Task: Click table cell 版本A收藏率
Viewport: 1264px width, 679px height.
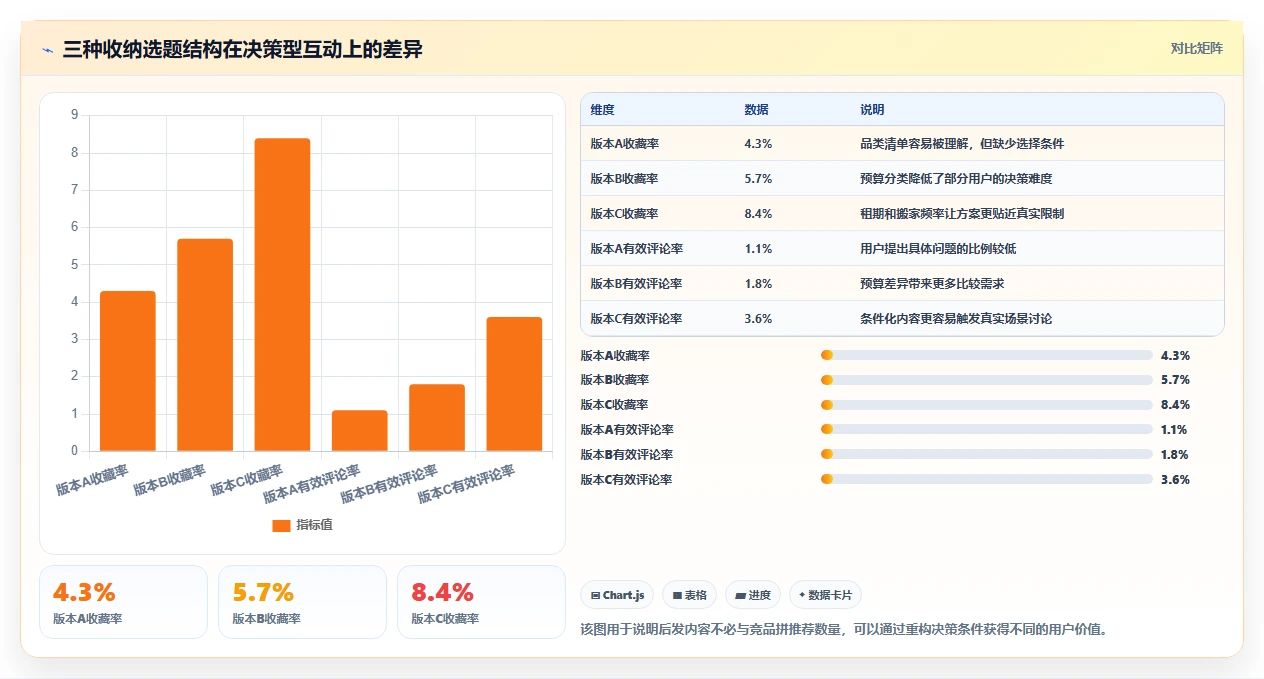Action: tap(625, 144)
